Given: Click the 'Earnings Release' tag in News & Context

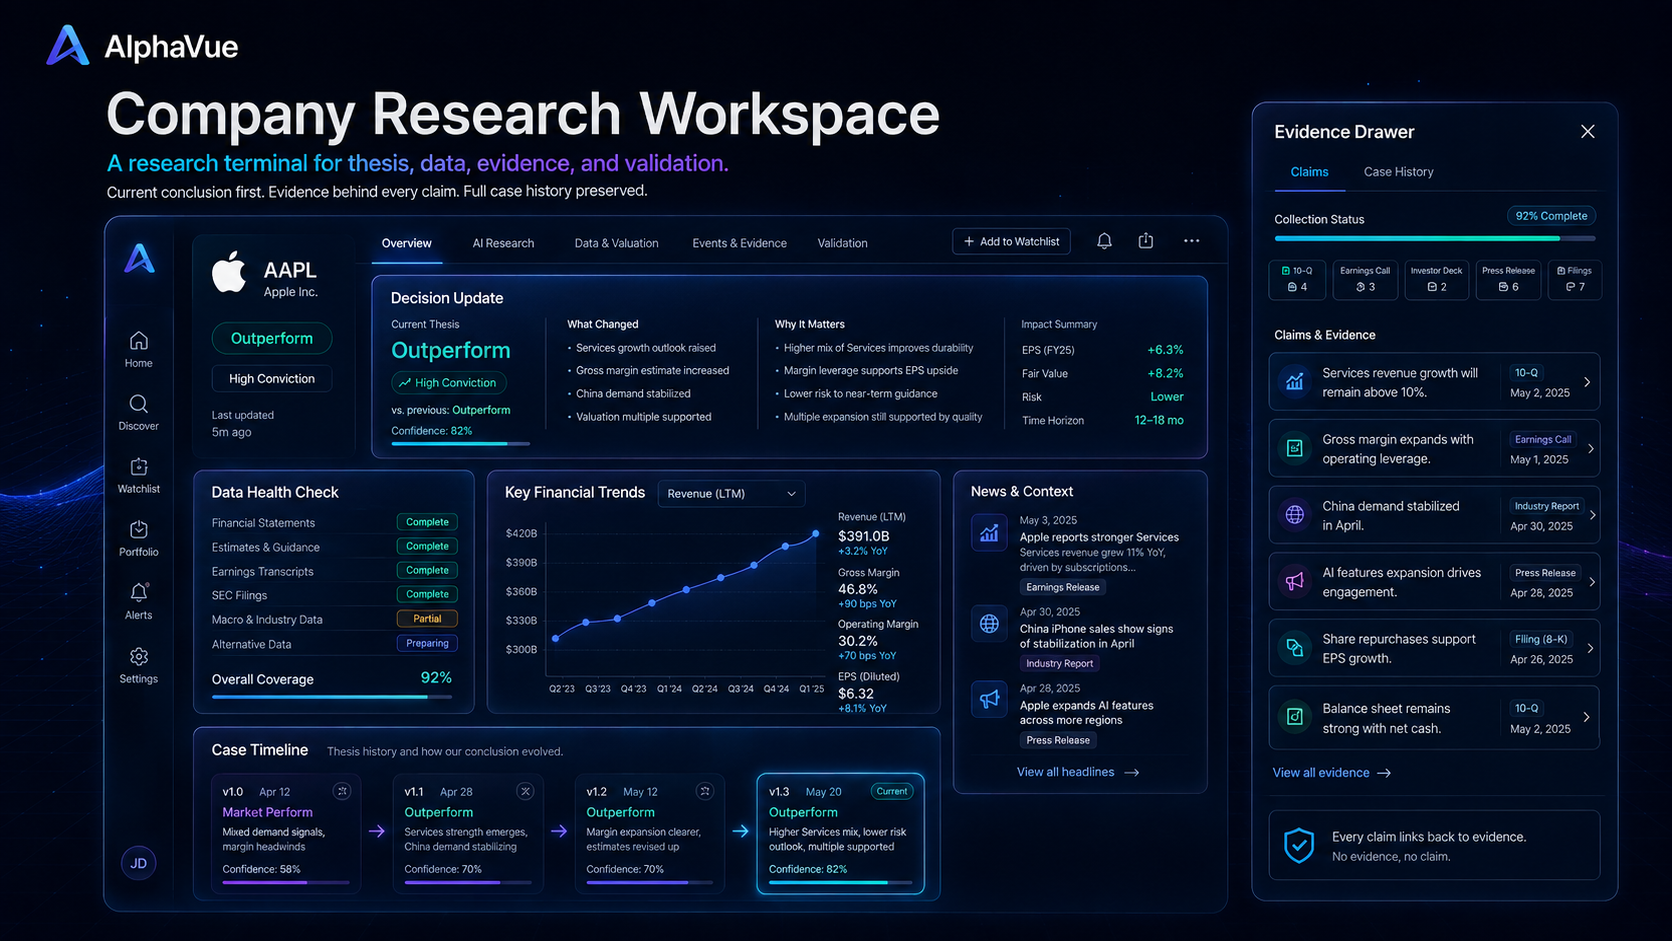Looking at the screenshot, I should coord(1062,587).
